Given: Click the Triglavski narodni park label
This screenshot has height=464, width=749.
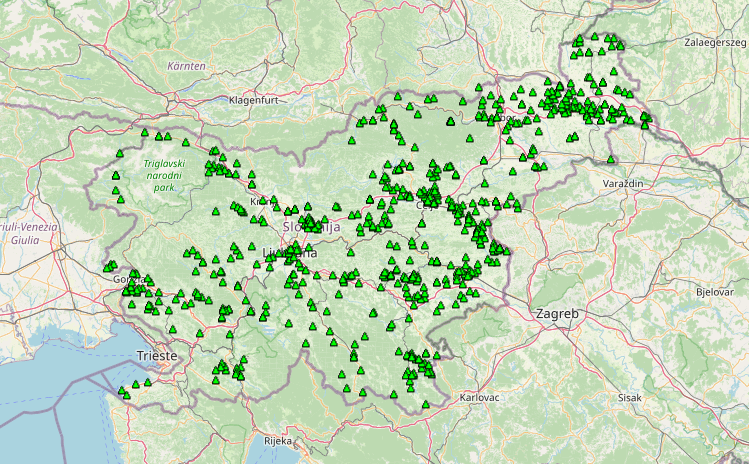Looking at the screenshot, I should (x=164, y=175).
